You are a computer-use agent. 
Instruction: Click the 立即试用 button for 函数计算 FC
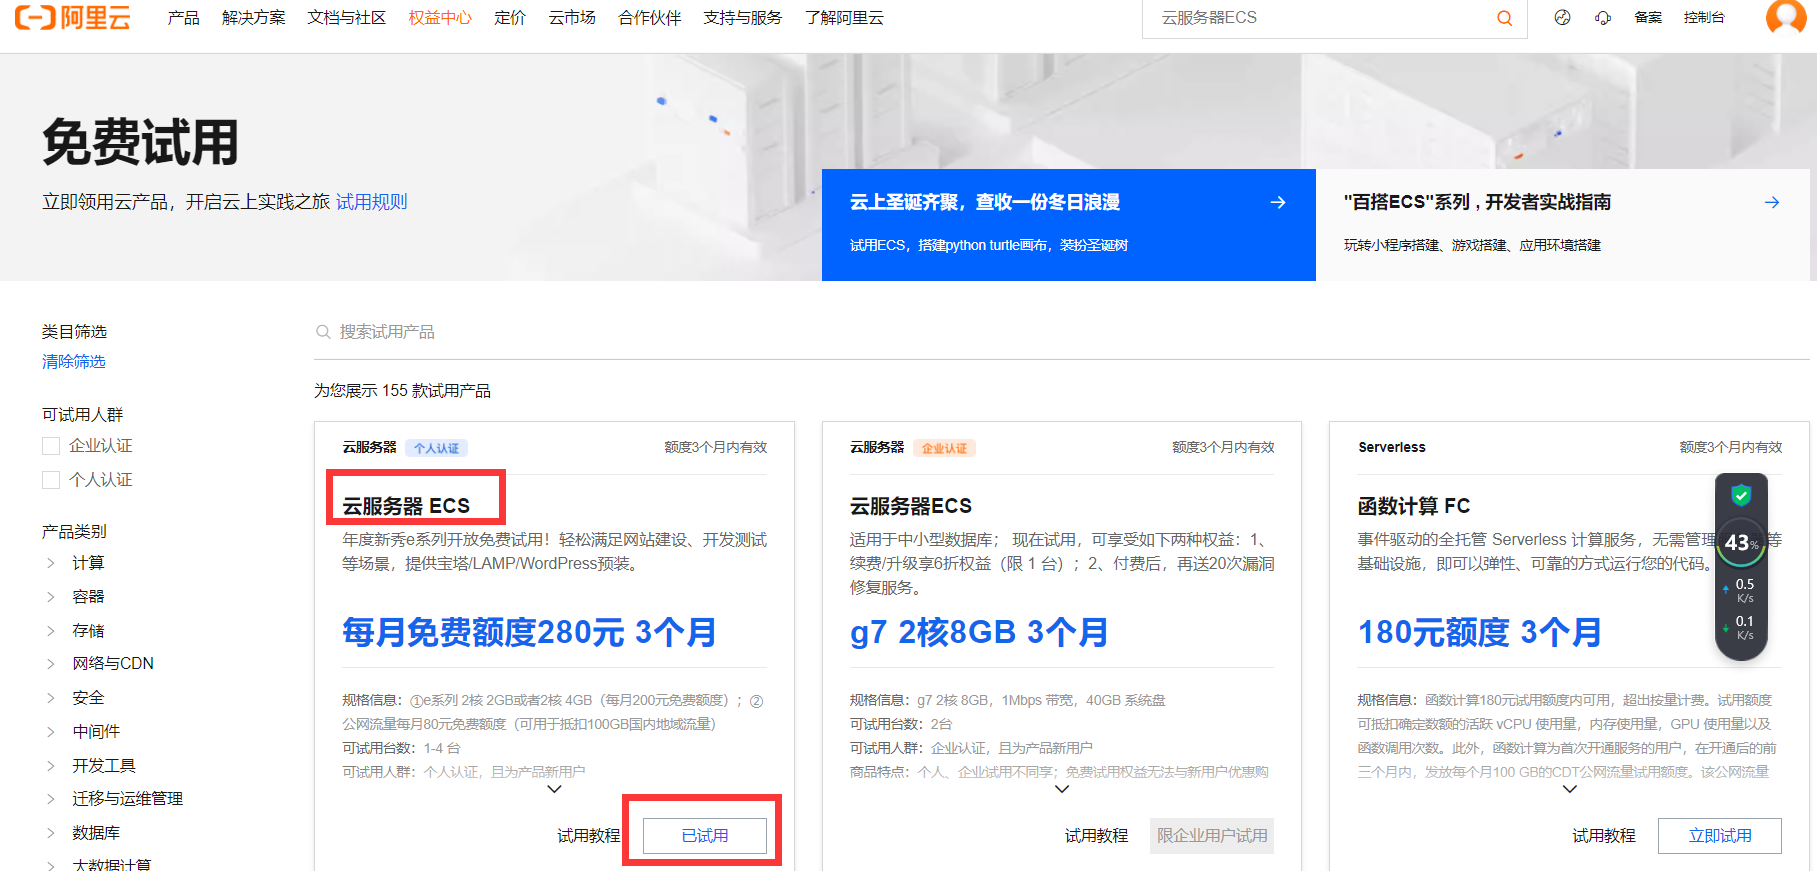[x=1720, y=836]
